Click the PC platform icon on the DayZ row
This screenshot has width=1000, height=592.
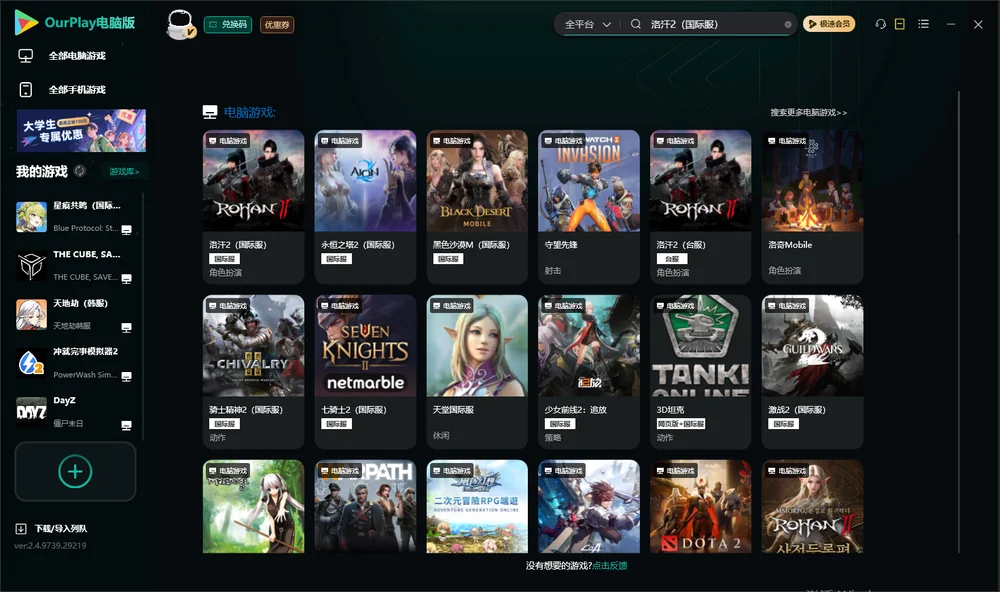(126, 425)
